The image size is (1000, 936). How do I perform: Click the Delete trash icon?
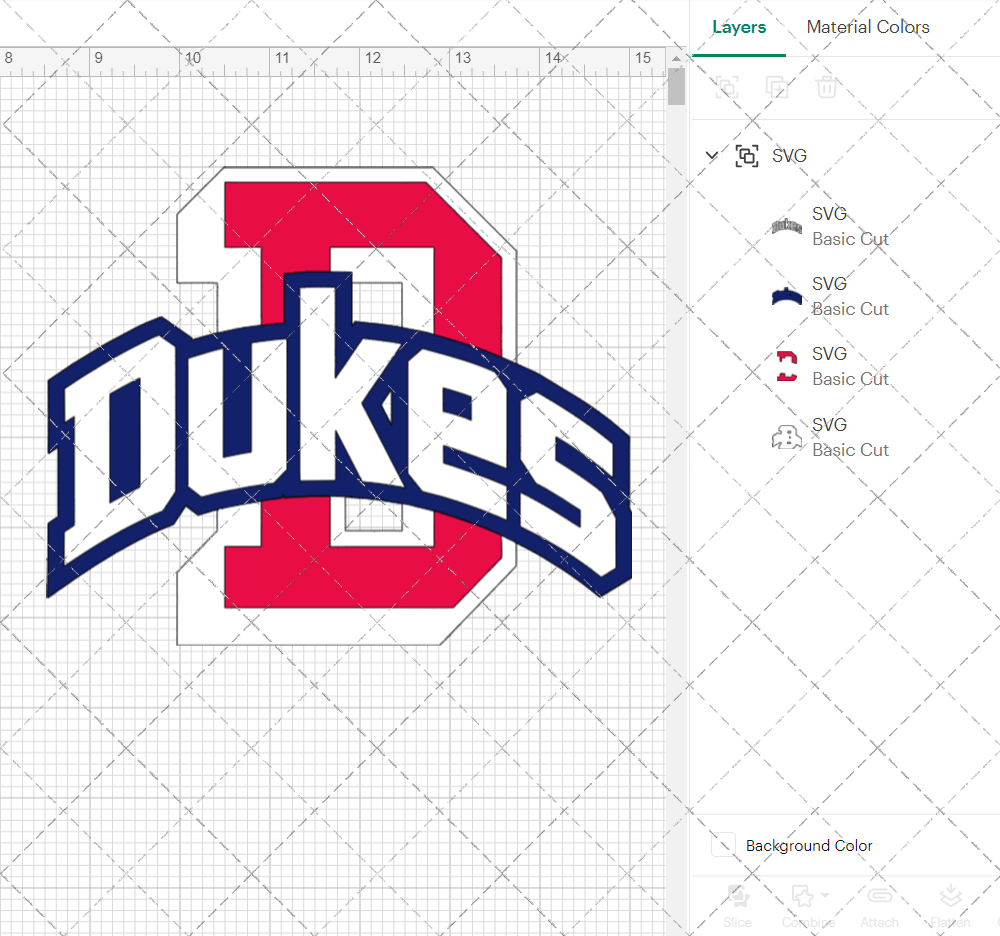[826, 87]
